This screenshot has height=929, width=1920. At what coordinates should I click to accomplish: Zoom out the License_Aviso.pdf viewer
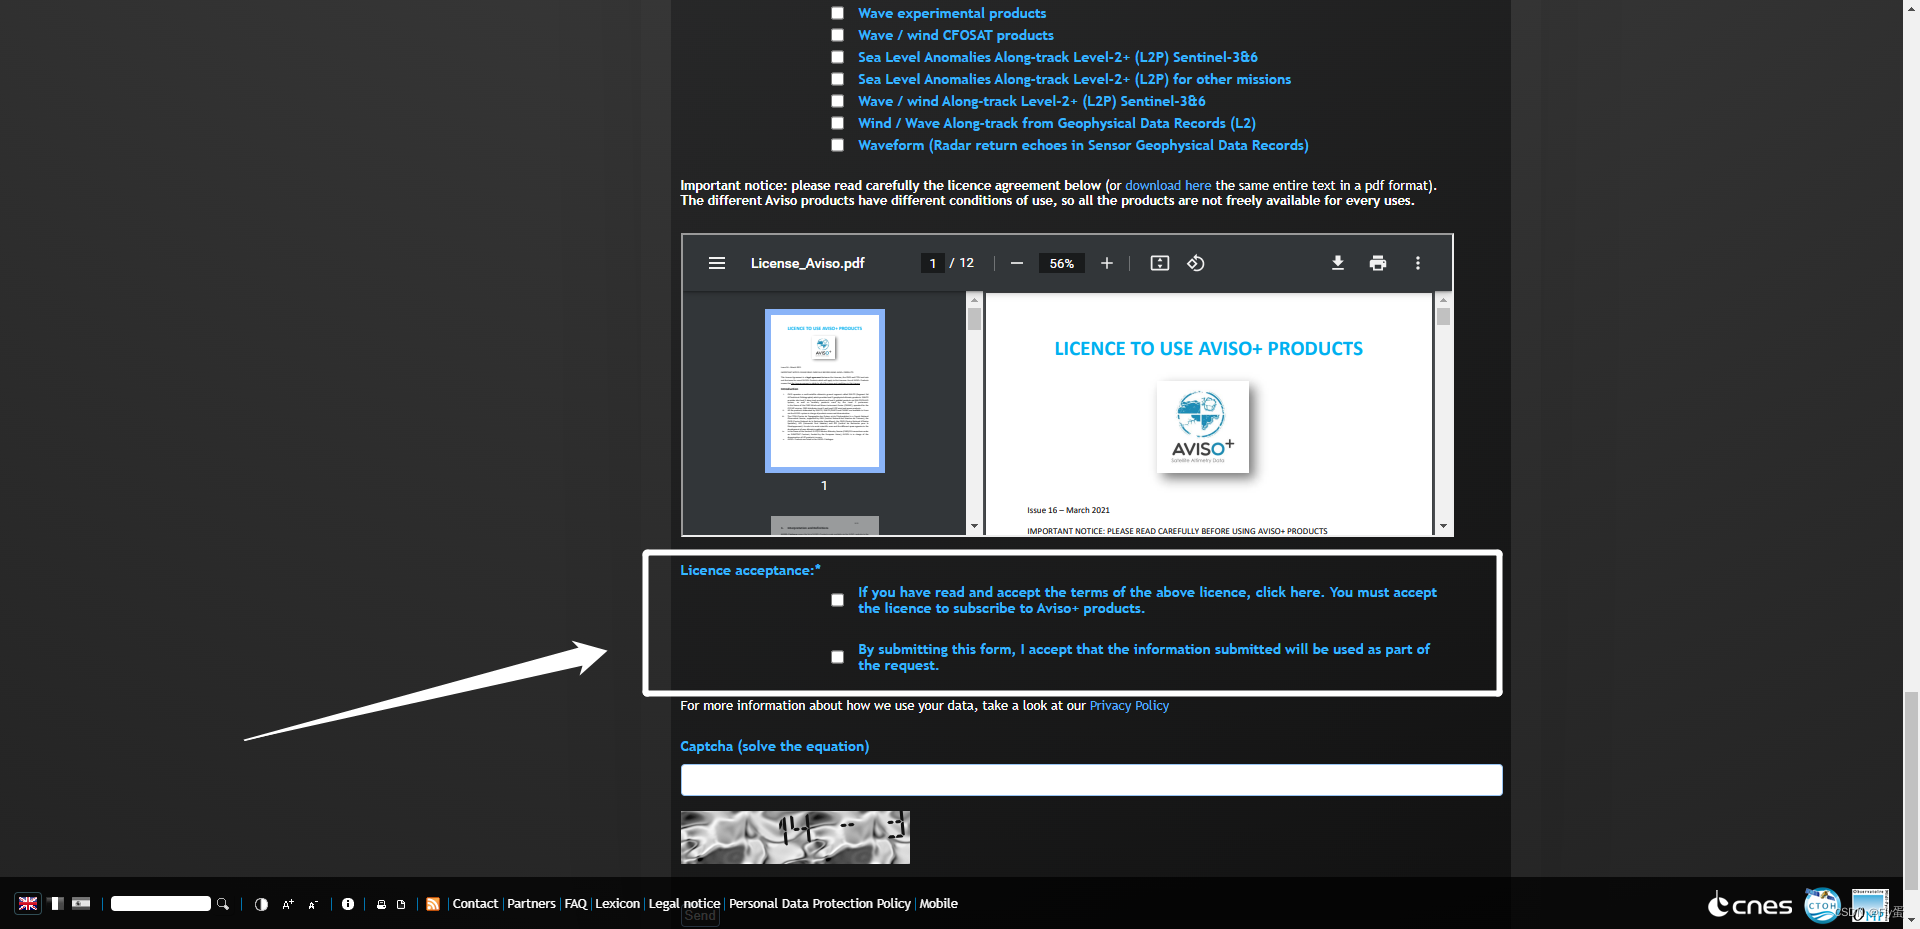pos(1016,263)
